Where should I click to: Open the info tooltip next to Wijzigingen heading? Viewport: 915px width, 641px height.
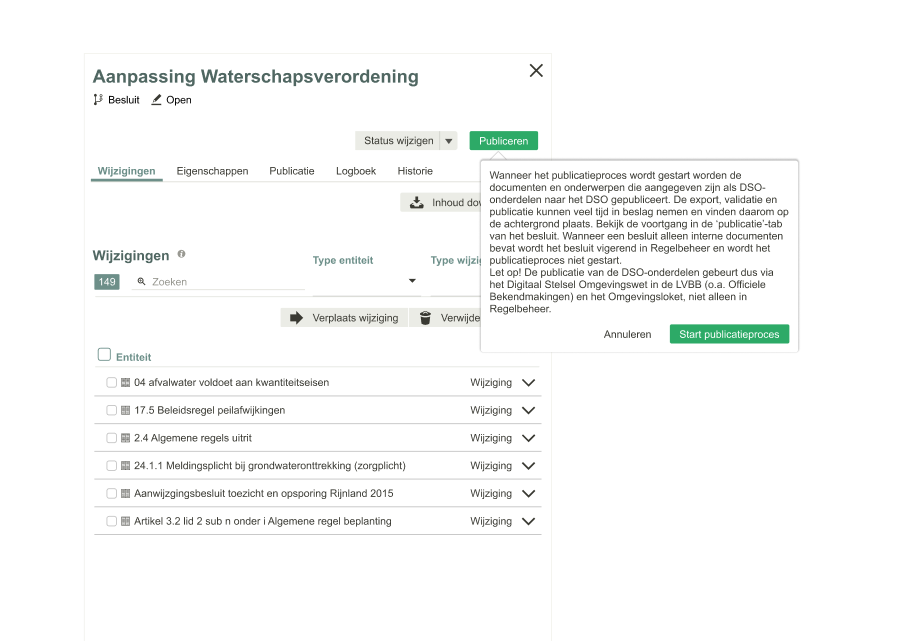pyautogui.click(x=181, y=254)
